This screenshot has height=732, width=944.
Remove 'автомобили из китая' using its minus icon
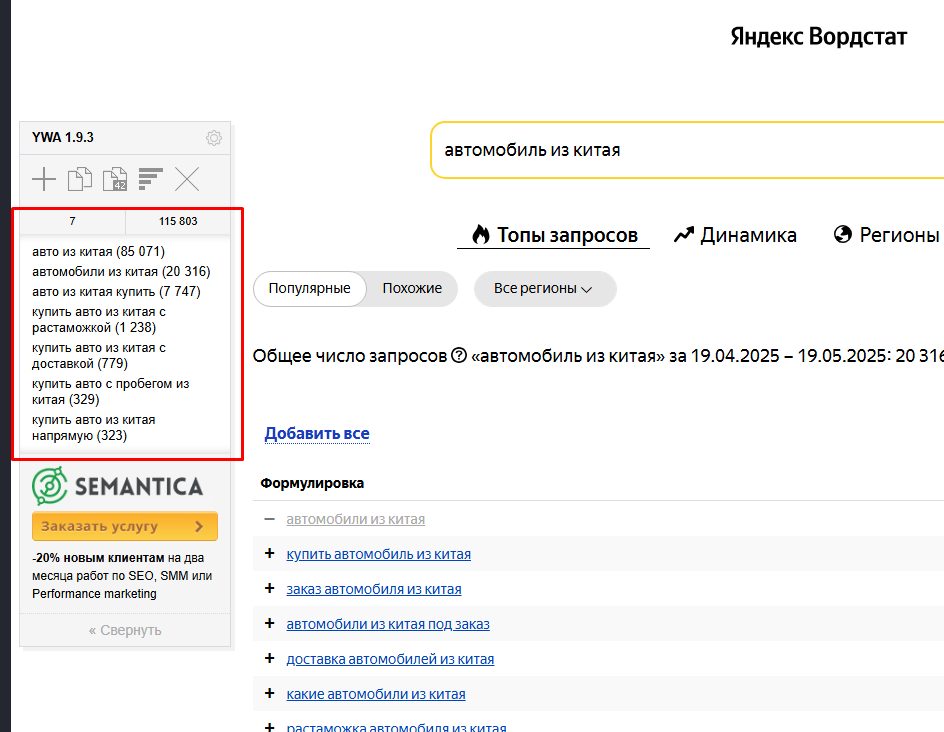tap(270, 519)
